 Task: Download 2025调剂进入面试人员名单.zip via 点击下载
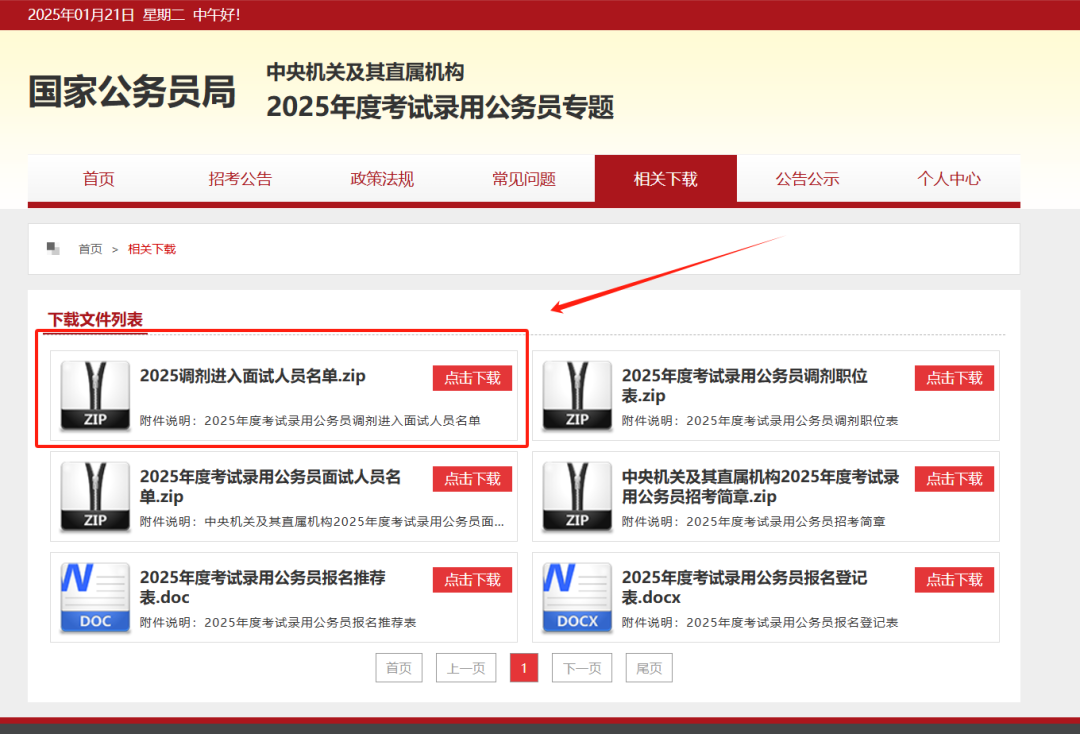pyautogui.click(x=472, y=378)
